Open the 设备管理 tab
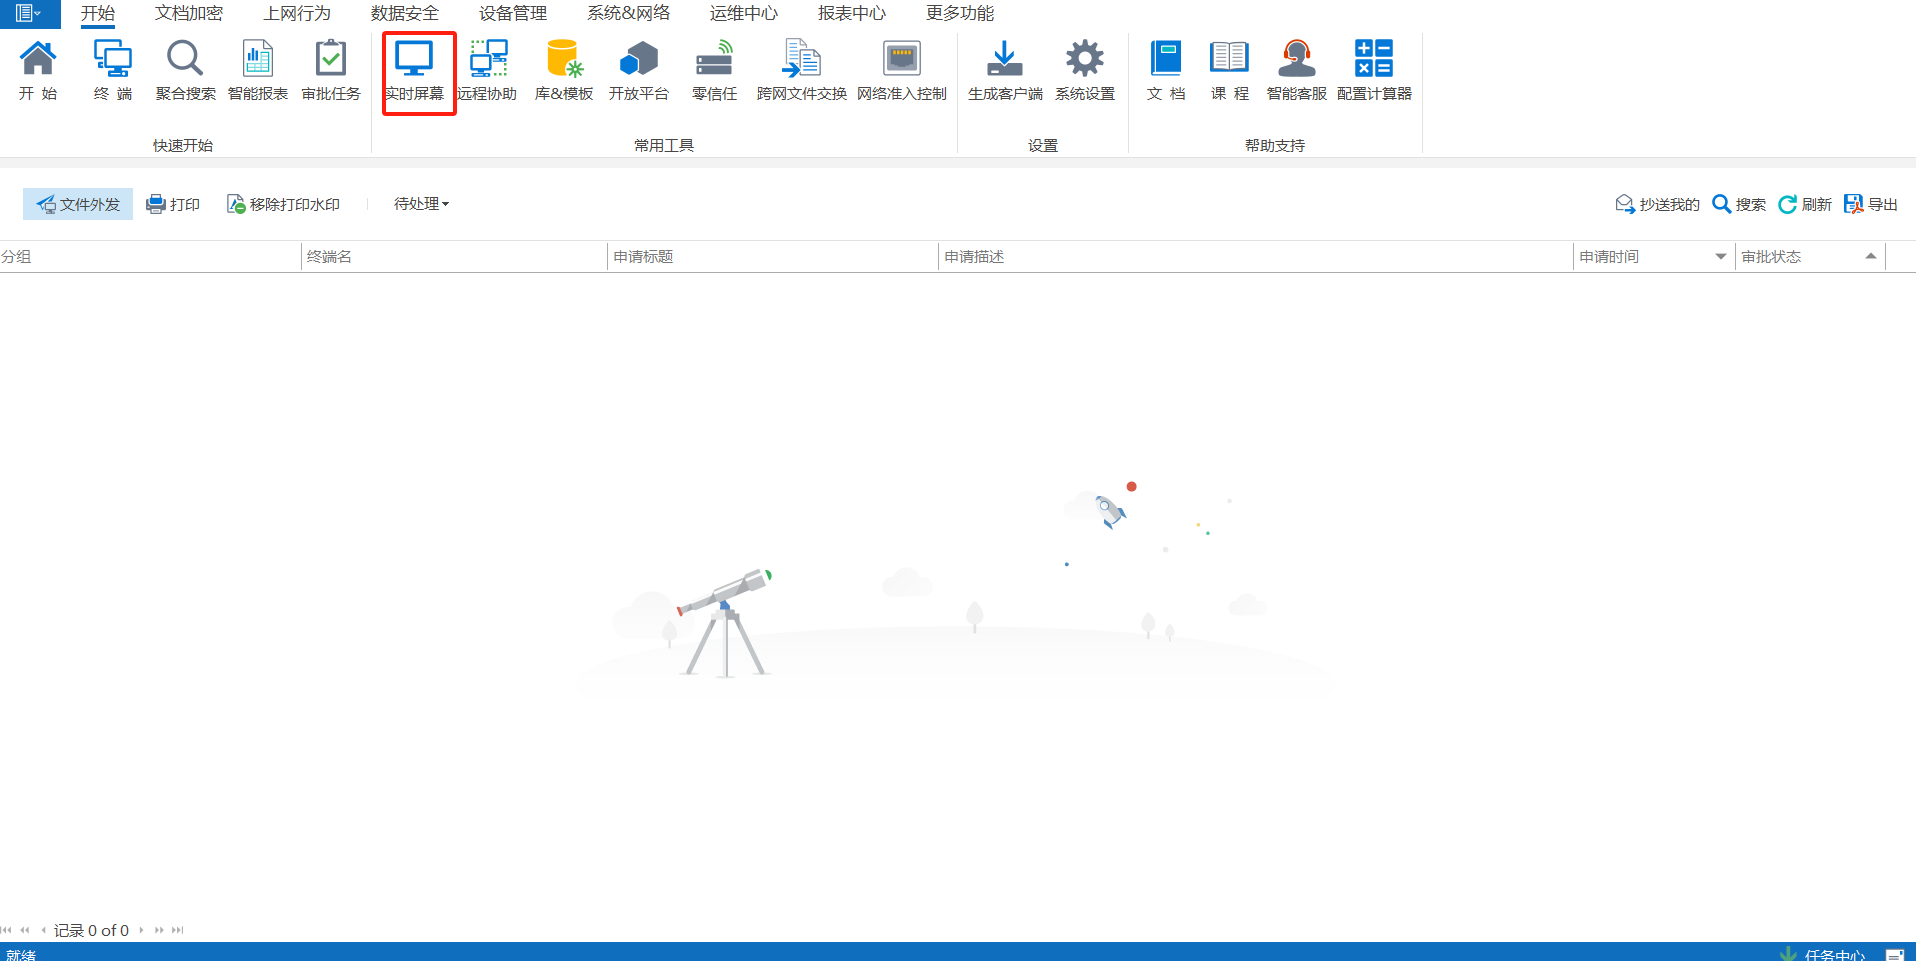This screenshot has height=961, width=1916. (x=513, y=14)
